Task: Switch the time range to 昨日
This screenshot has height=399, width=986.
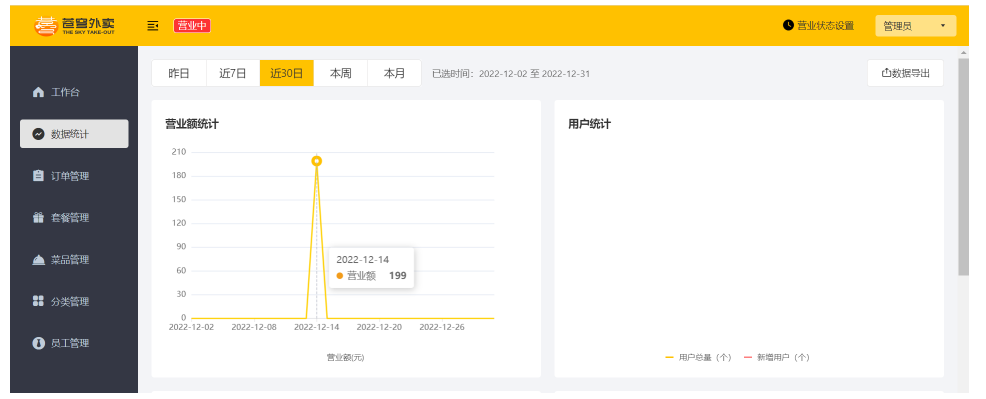Action: pyautogui.click(x=179, y=74)
